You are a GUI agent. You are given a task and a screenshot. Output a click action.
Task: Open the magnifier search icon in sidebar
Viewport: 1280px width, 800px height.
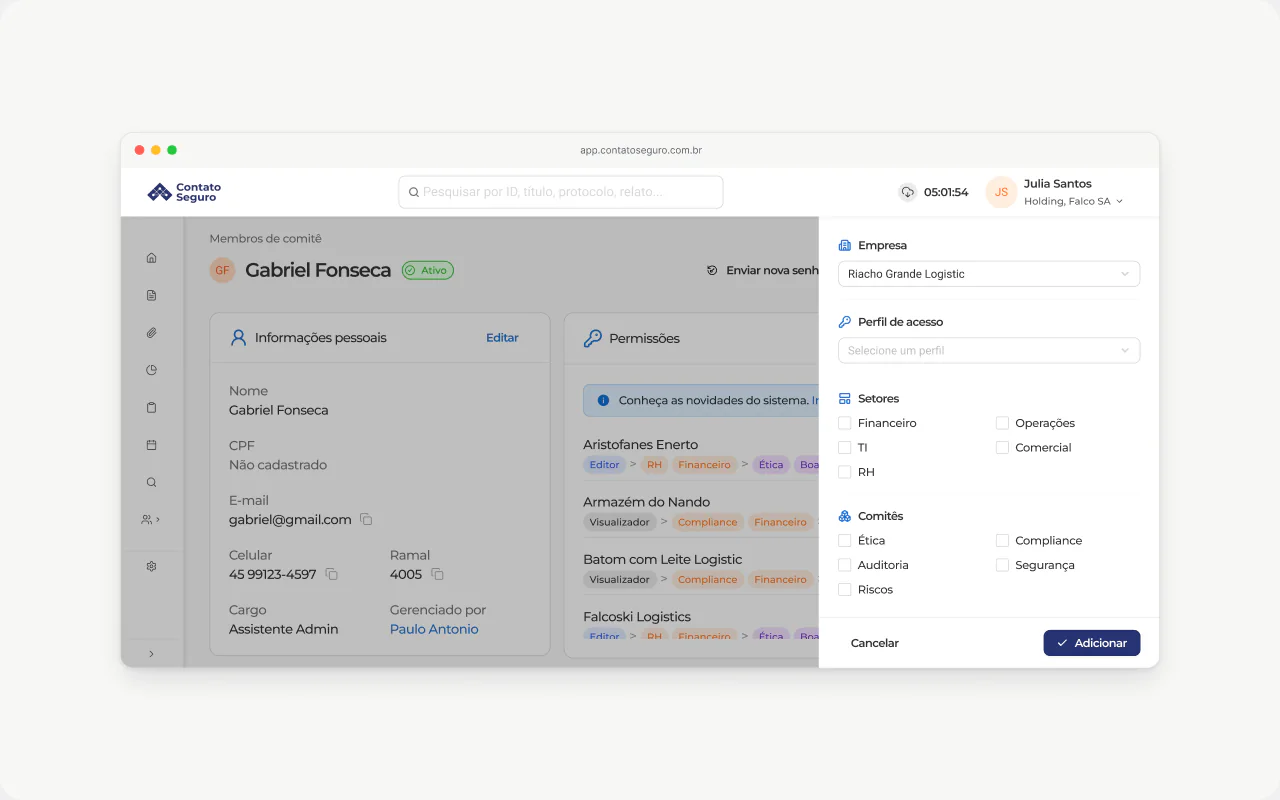[152, 482]
